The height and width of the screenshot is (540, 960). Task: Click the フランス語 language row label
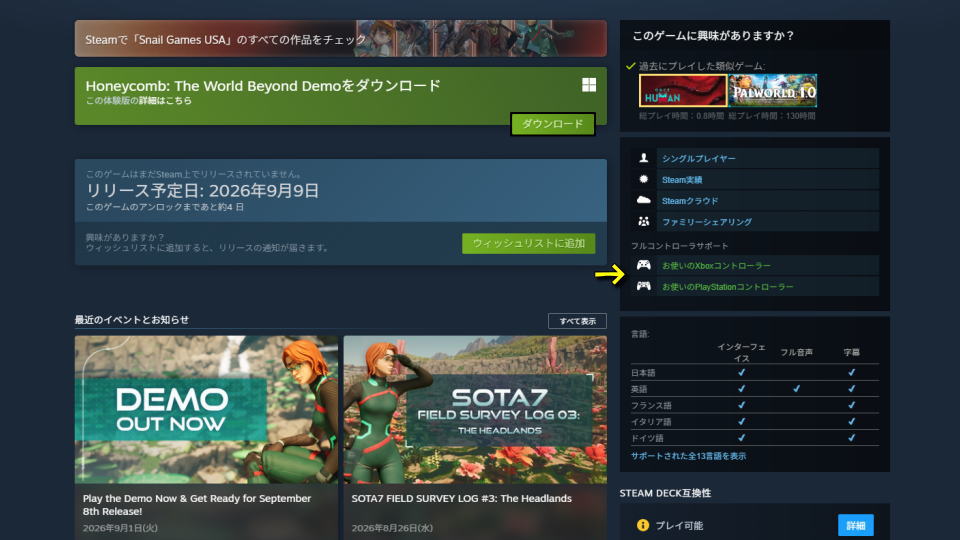click(651, 405)
